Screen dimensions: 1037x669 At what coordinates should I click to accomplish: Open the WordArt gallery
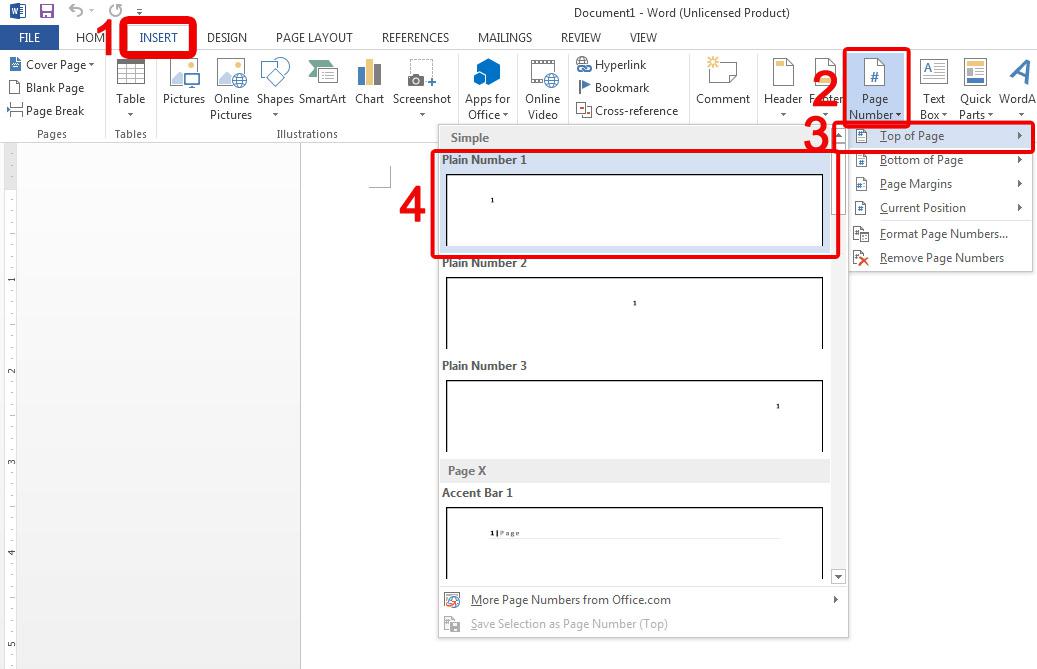click(1017, 89)
